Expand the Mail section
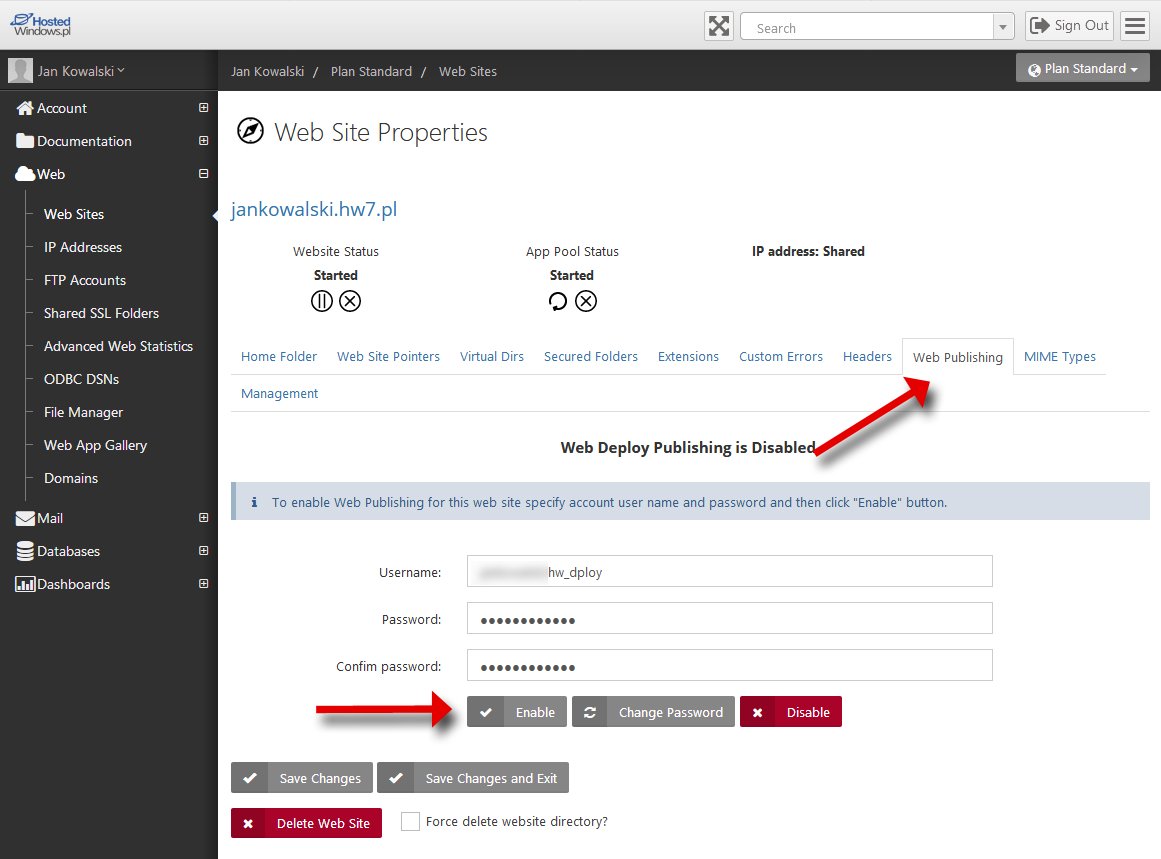 point(204,518)
